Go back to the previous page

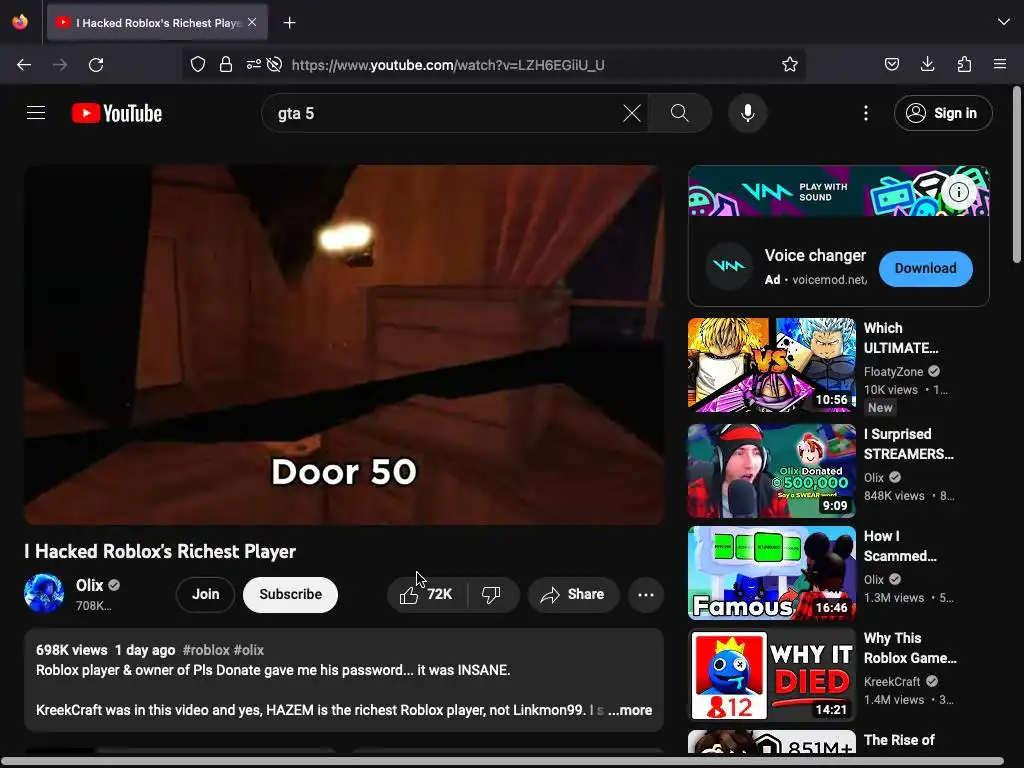(x=24, y=65)
